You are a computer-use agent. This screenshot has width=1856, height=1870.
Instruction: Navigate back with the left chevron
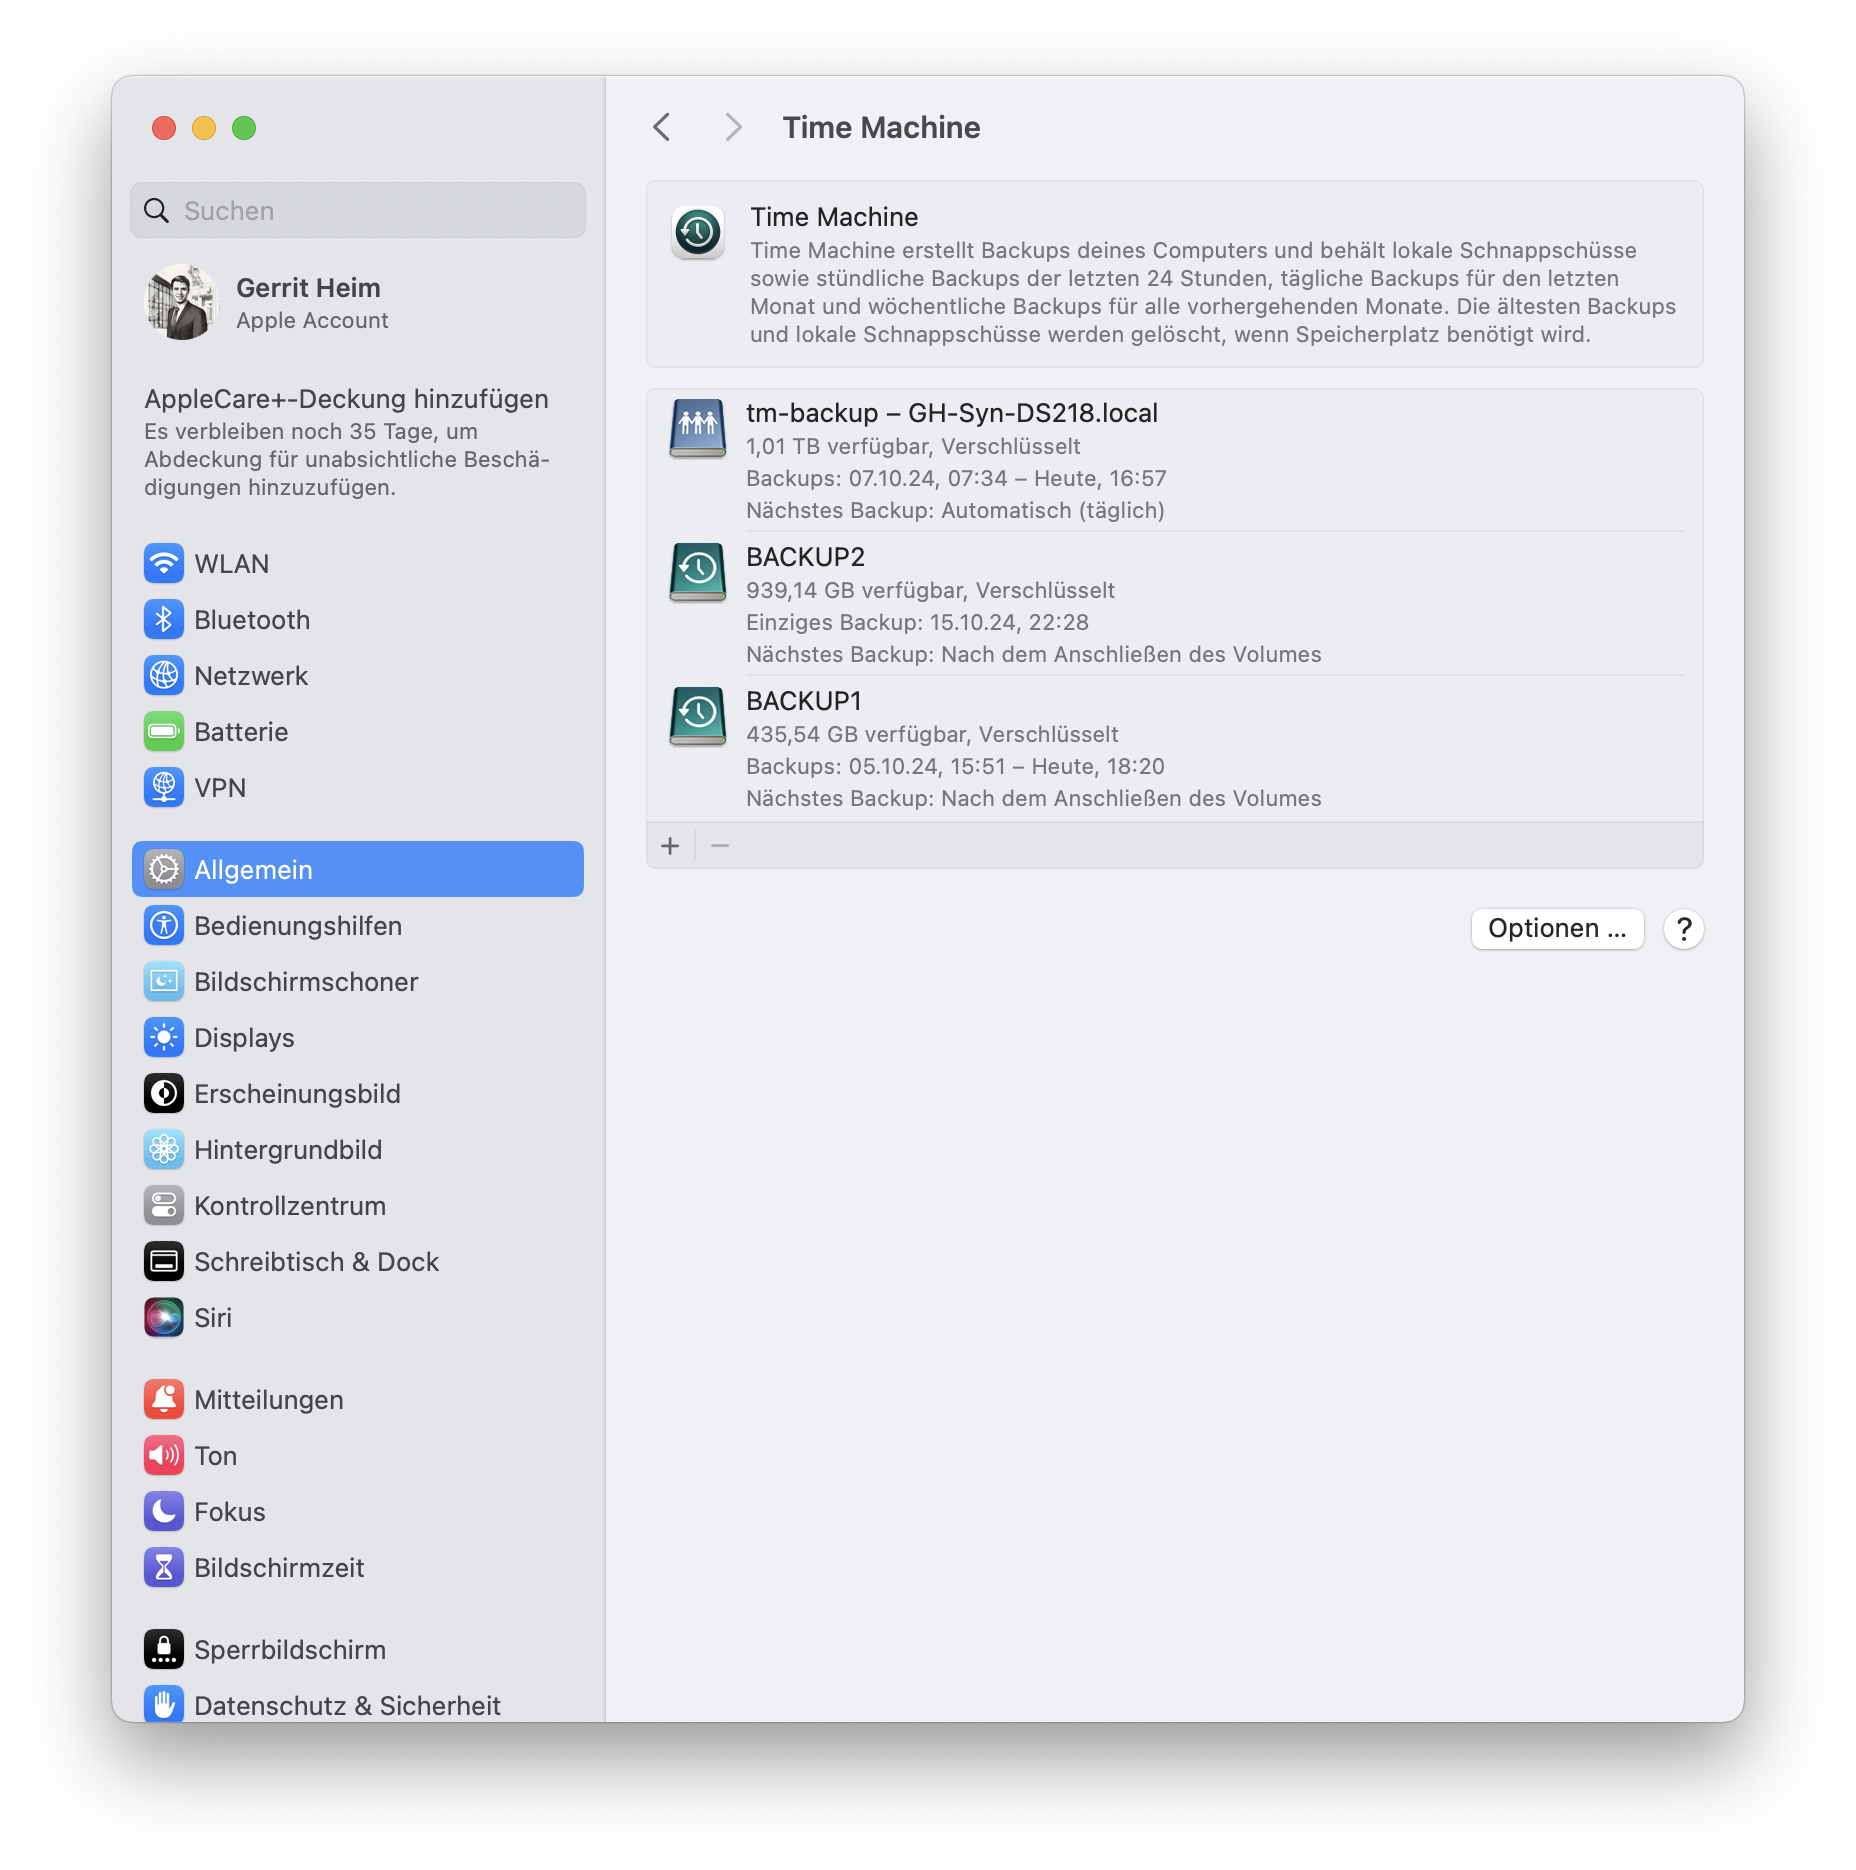[661, 127]
